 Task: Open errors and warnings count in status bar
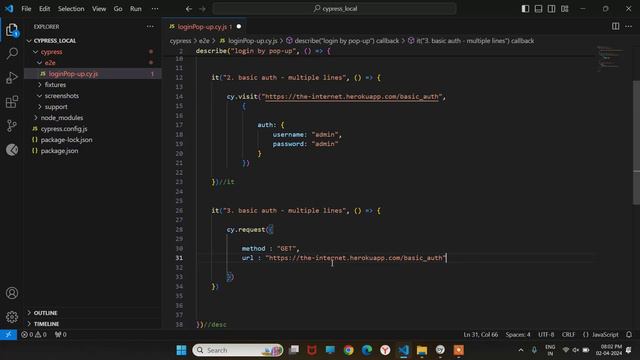pyautogui.click(x=34, y=335)
